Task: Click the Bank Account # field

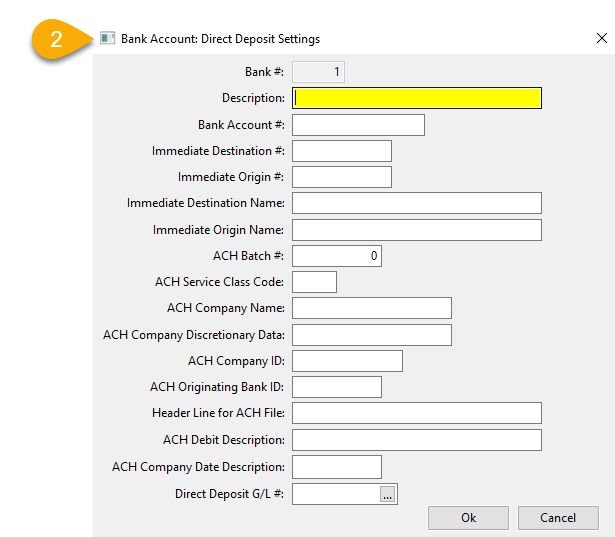Action: click(x=358, y=125)
